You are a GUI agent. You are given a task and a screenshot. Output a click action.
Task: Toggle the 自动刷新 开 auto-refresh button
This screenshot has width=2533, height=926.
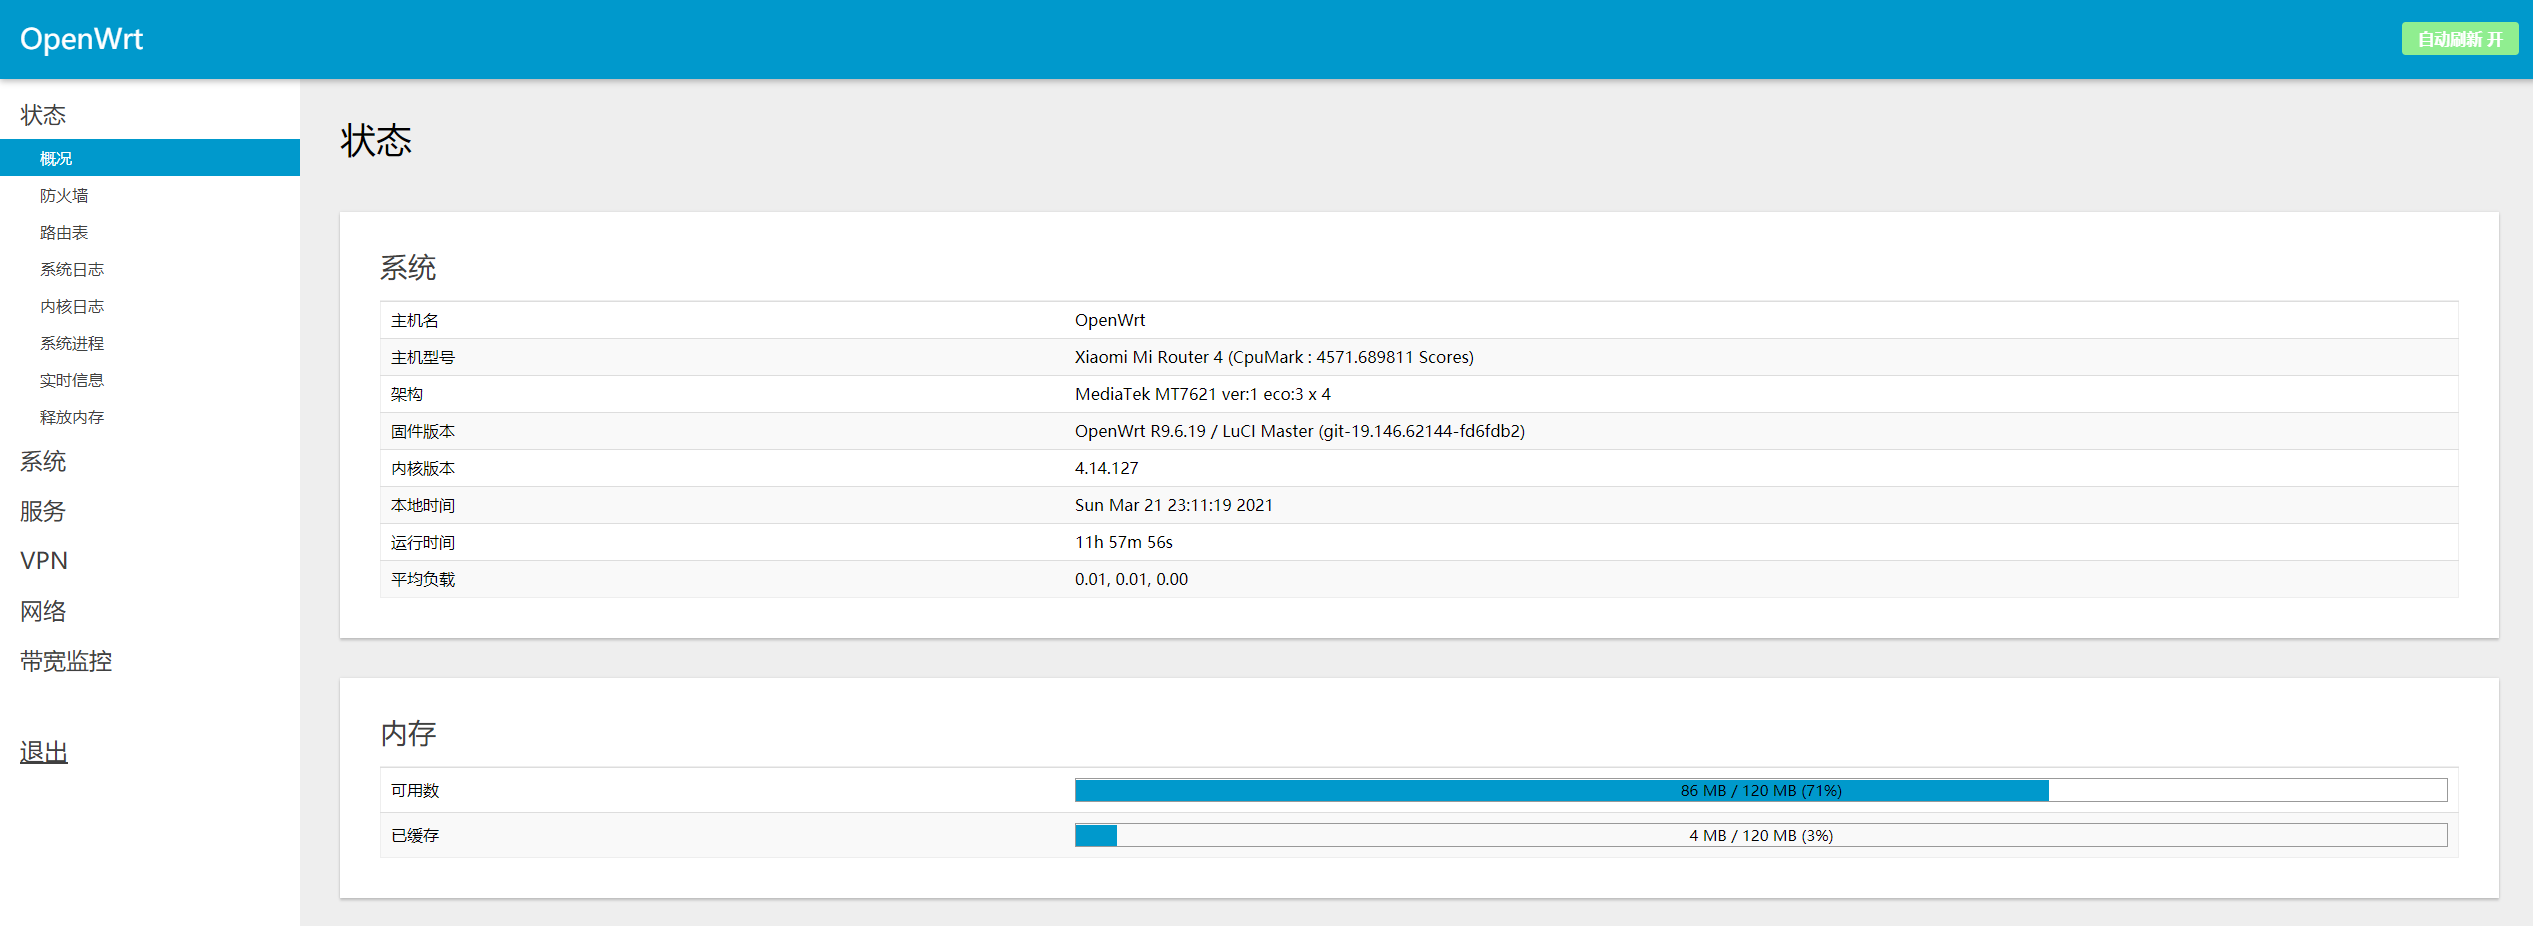point(2459,39)
